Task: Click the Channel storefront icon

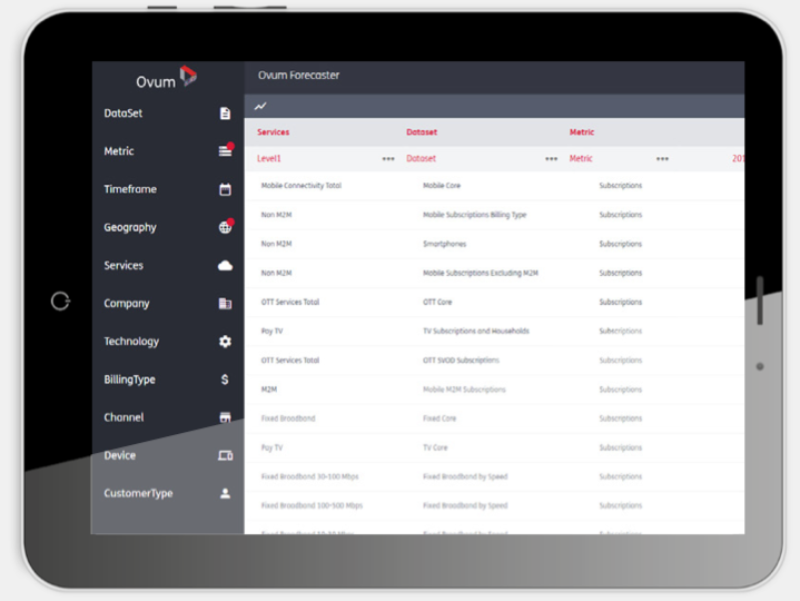Action: [x=225, y=417]
